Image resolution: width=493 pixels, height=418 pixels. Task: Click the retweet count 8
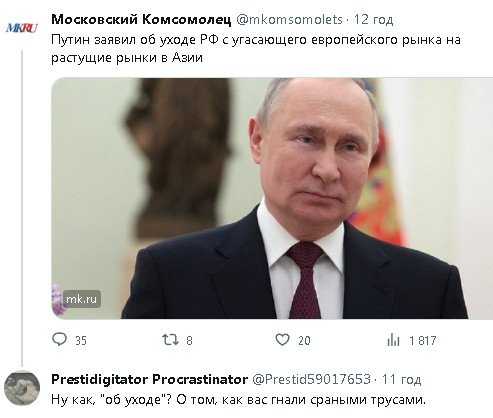click(x=189, y=341)
